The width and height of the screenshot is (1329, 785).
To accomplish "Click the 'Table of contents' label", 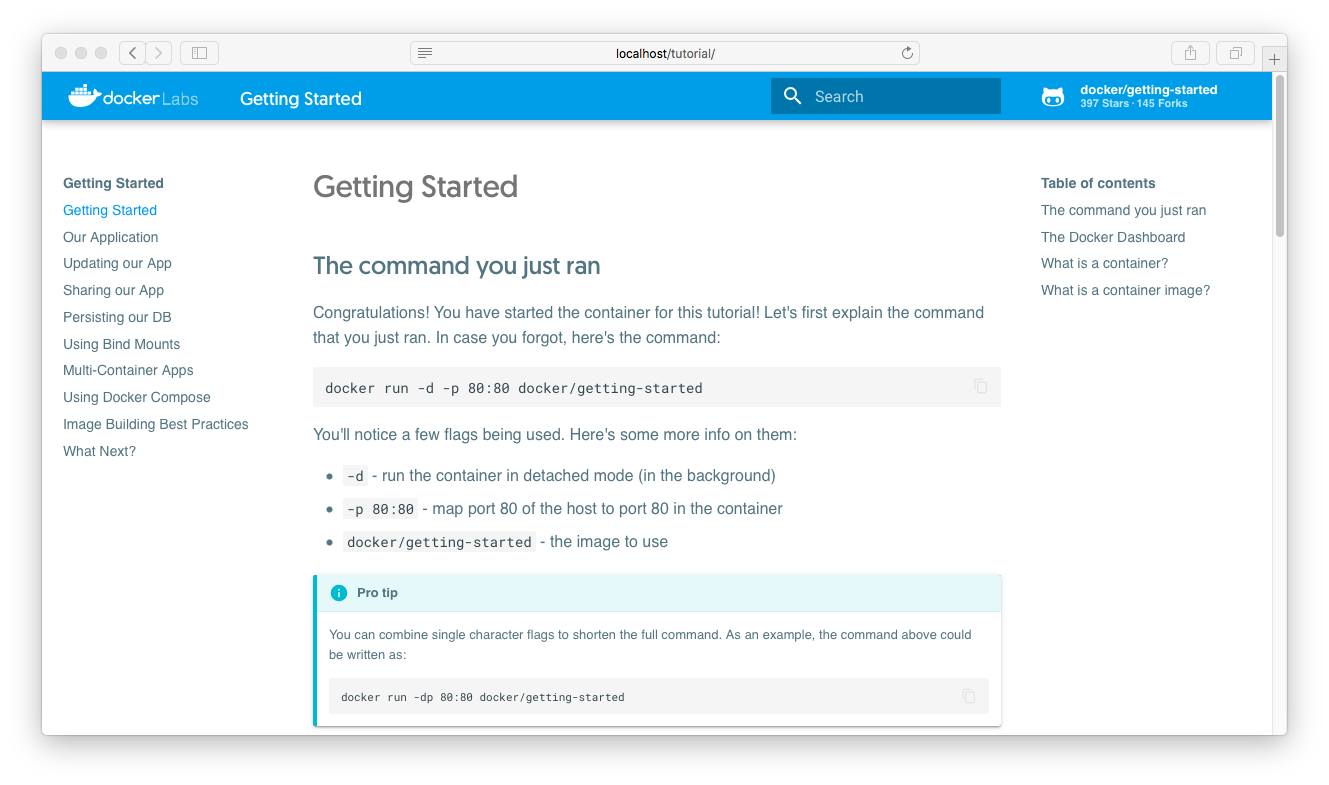I will coord(1098,183).
